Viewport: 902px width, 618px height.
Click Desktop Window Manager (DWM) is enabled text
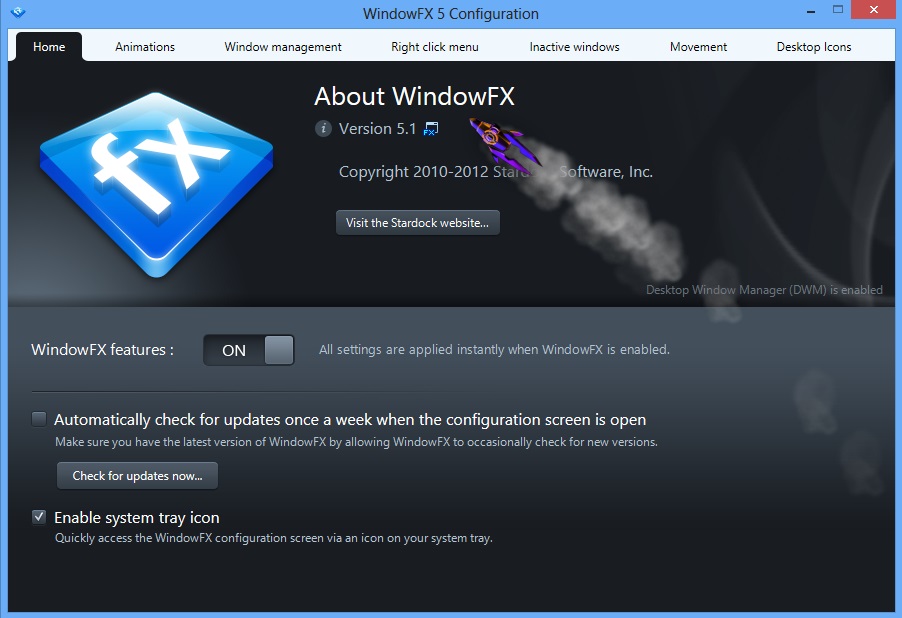coord(764,289)
